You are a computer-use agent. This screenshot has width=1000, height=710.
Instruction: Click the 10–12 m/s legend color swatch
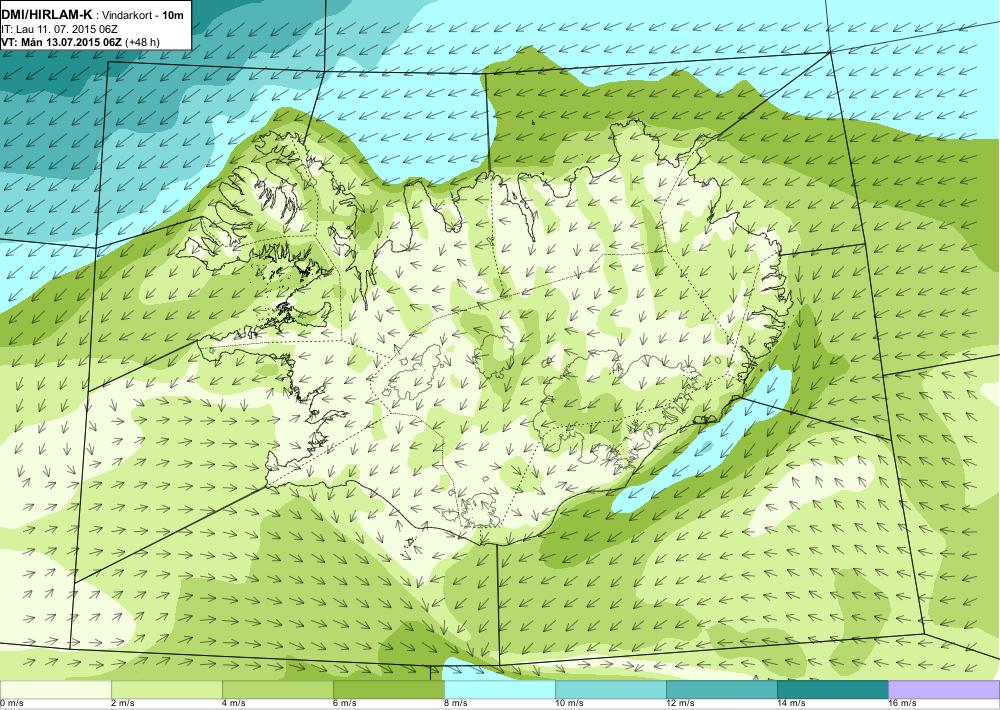pos(610,690)
